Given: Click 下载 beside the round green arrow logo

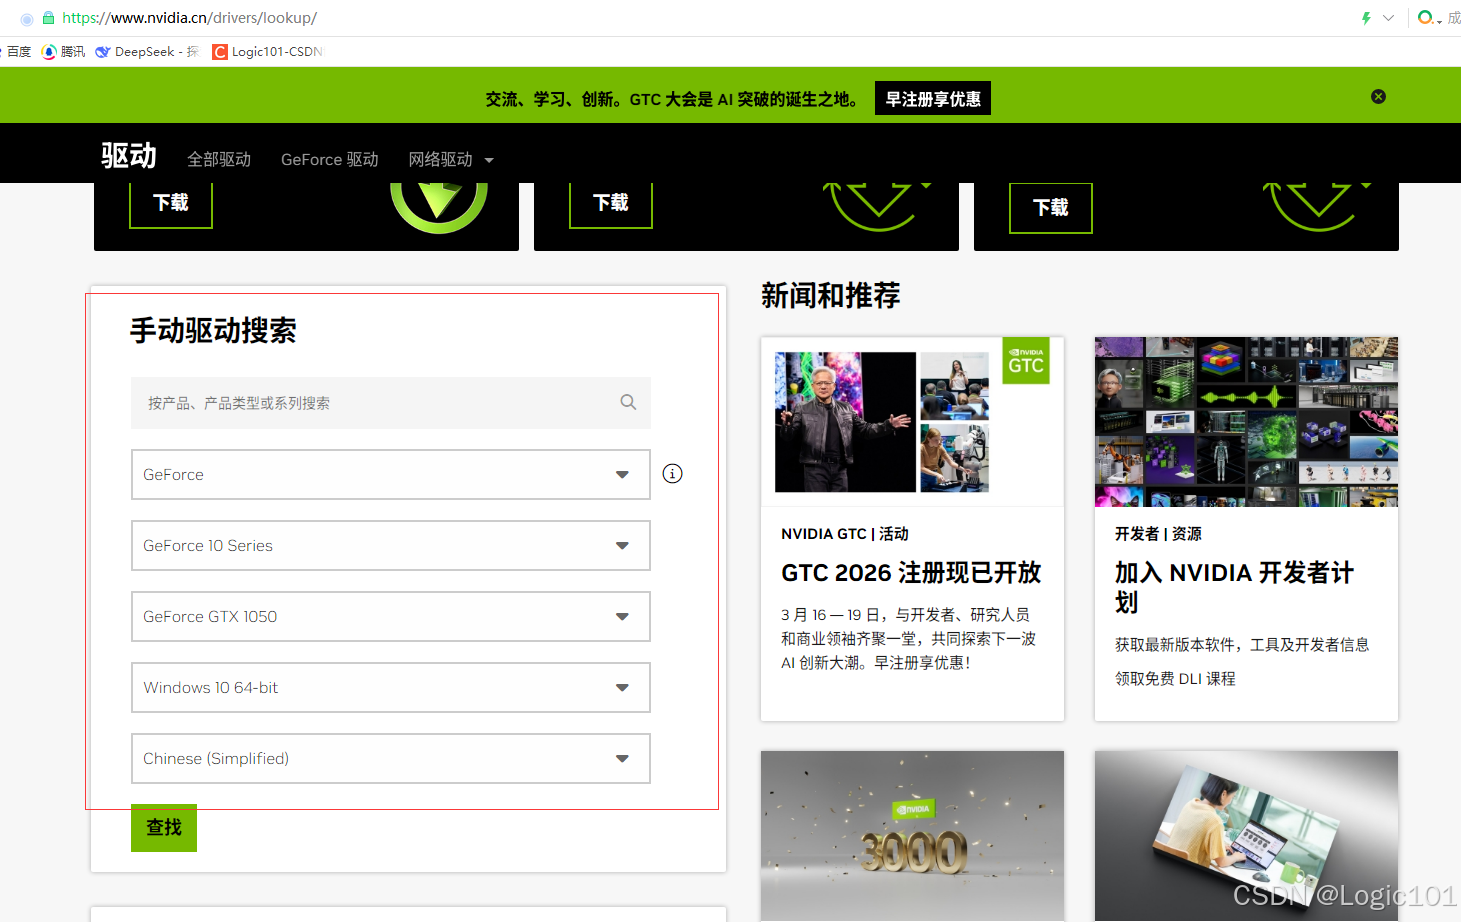Looking at the screenshot, I should click(x=171, y=204).
